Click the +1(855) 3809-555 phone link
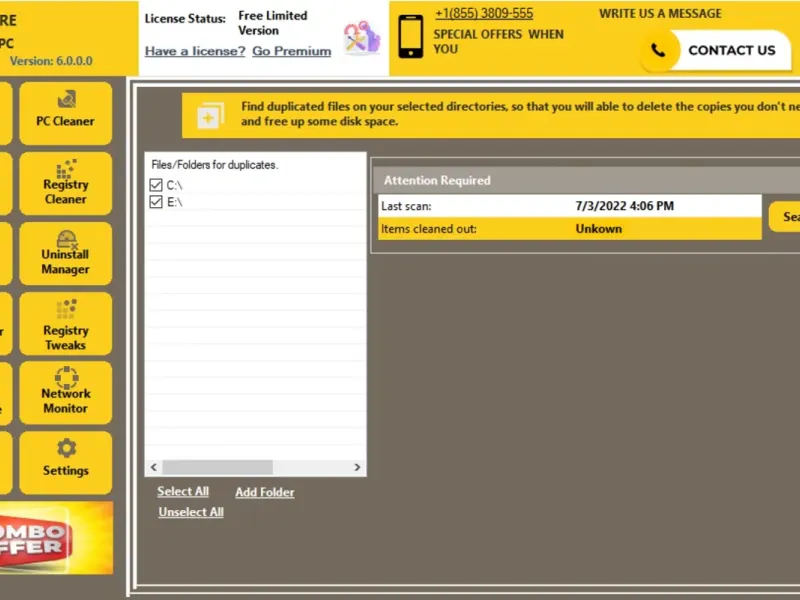 point(484,14)
